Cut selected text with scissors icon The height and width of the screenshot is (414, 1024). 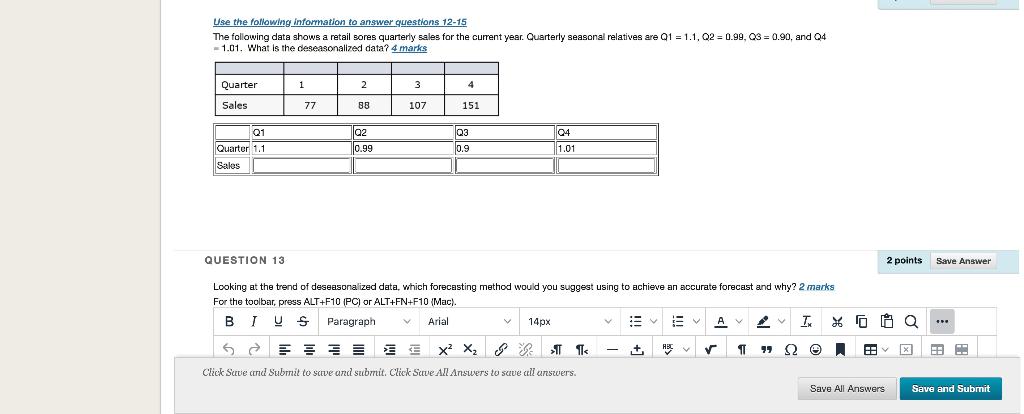click(x=837, y=321)
